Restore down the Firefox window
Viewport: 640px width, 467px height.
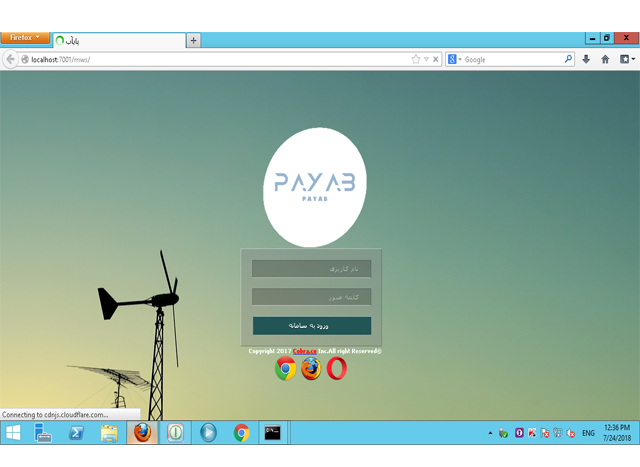tap(607, 38)
